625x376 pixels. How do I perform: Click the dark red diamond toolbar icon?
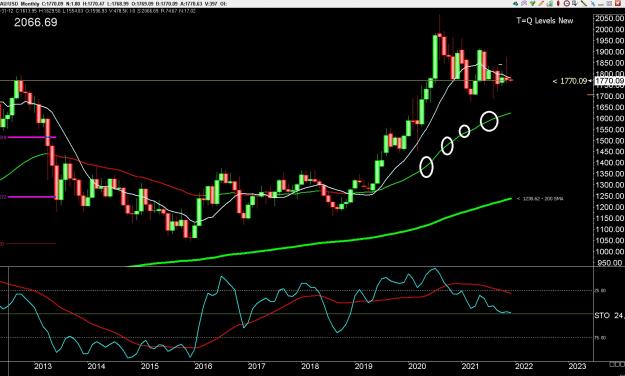[558, 4]
